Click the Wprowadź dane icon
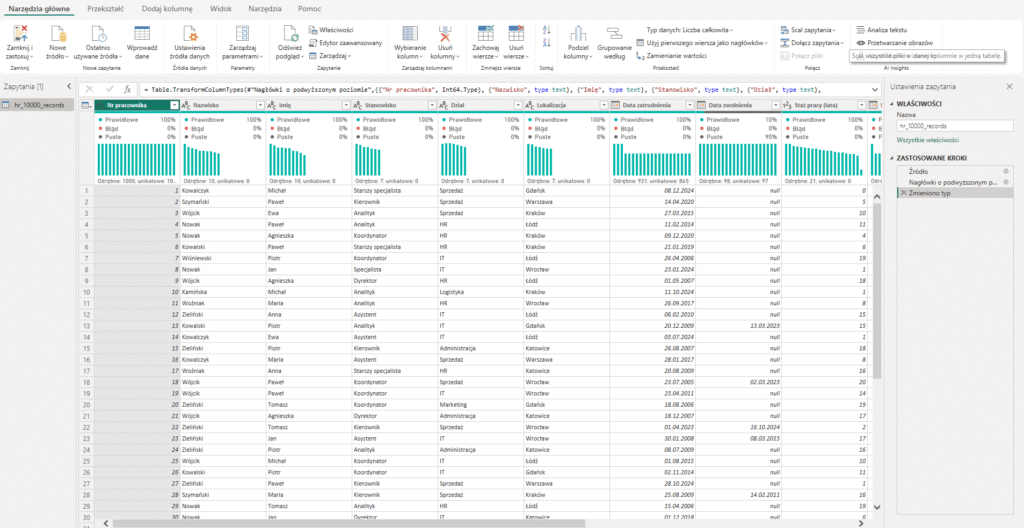The width and height of the screenshot is (1024, 528). point(142,33)
